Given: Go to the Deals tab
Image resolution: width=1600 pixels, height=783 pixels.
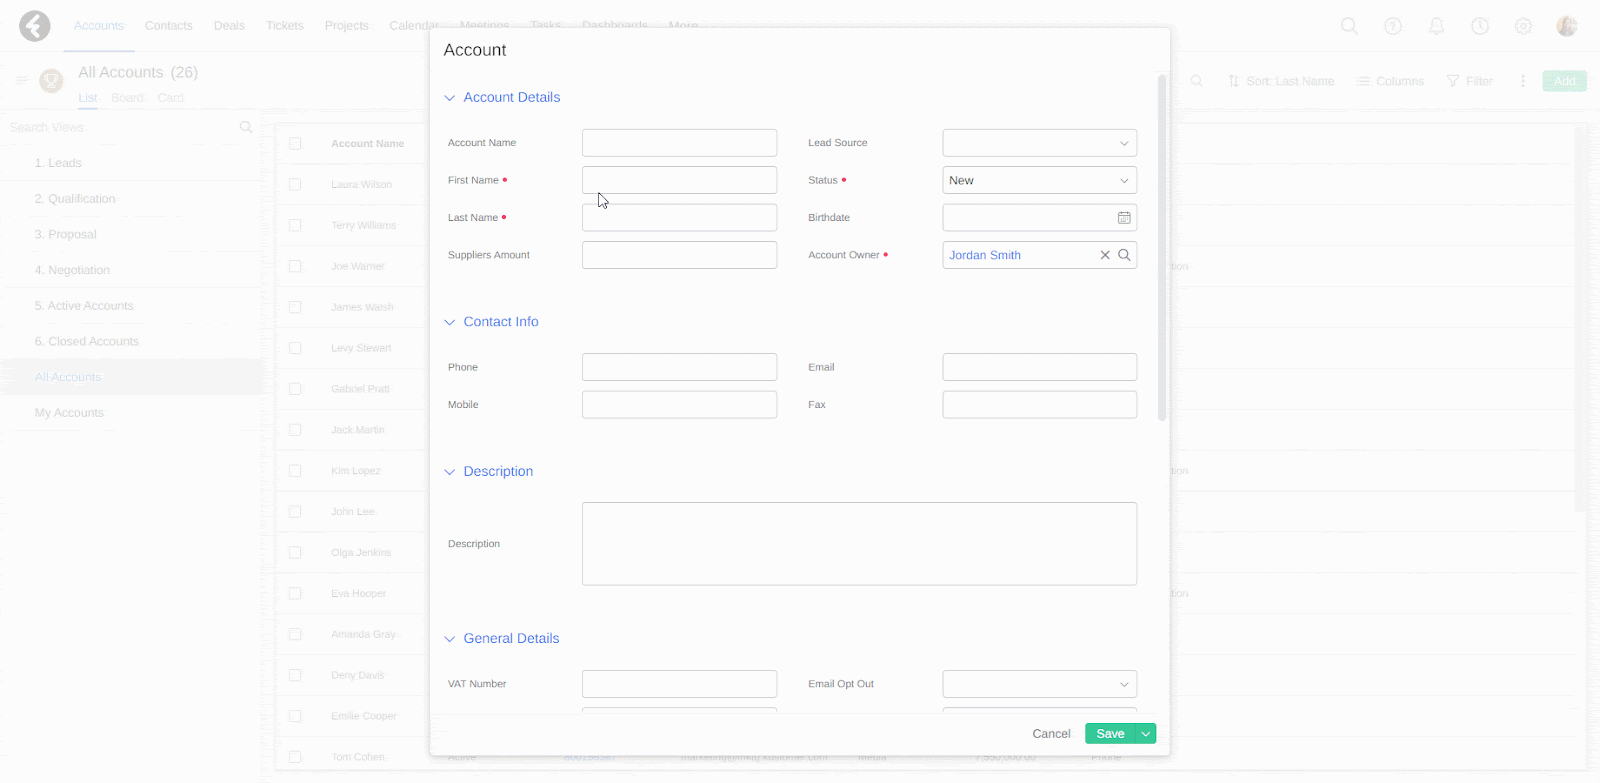Looking at the screenshot, I should coord(229,26).
